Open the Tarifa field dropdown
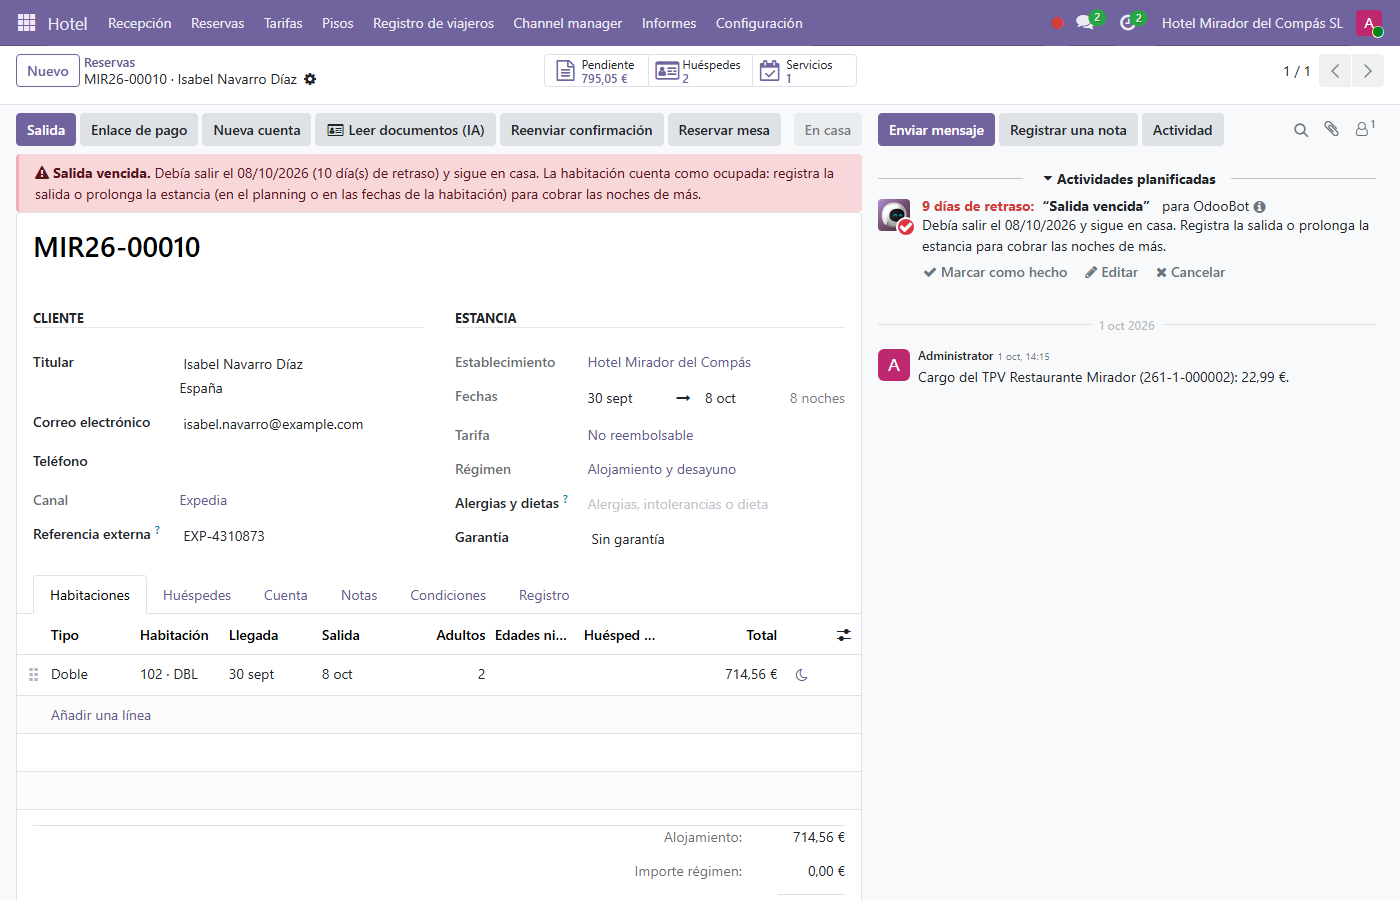The width and height of the screenshot is (1400, 900). 716,435
